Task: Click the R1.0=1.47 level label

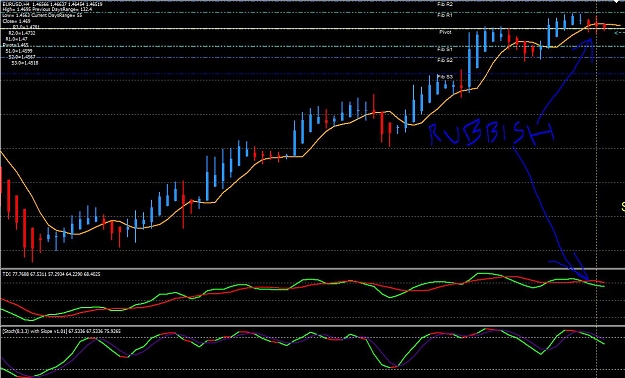Action: 17,39
